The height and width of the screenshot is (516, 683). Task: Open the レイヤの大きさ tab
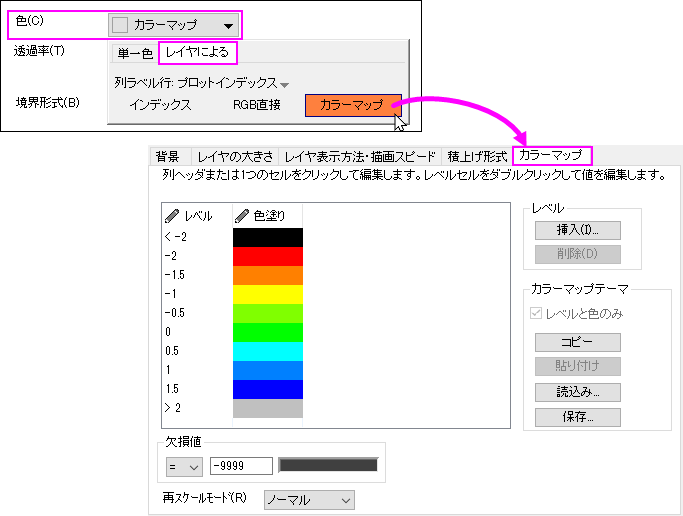coord(235,156)
